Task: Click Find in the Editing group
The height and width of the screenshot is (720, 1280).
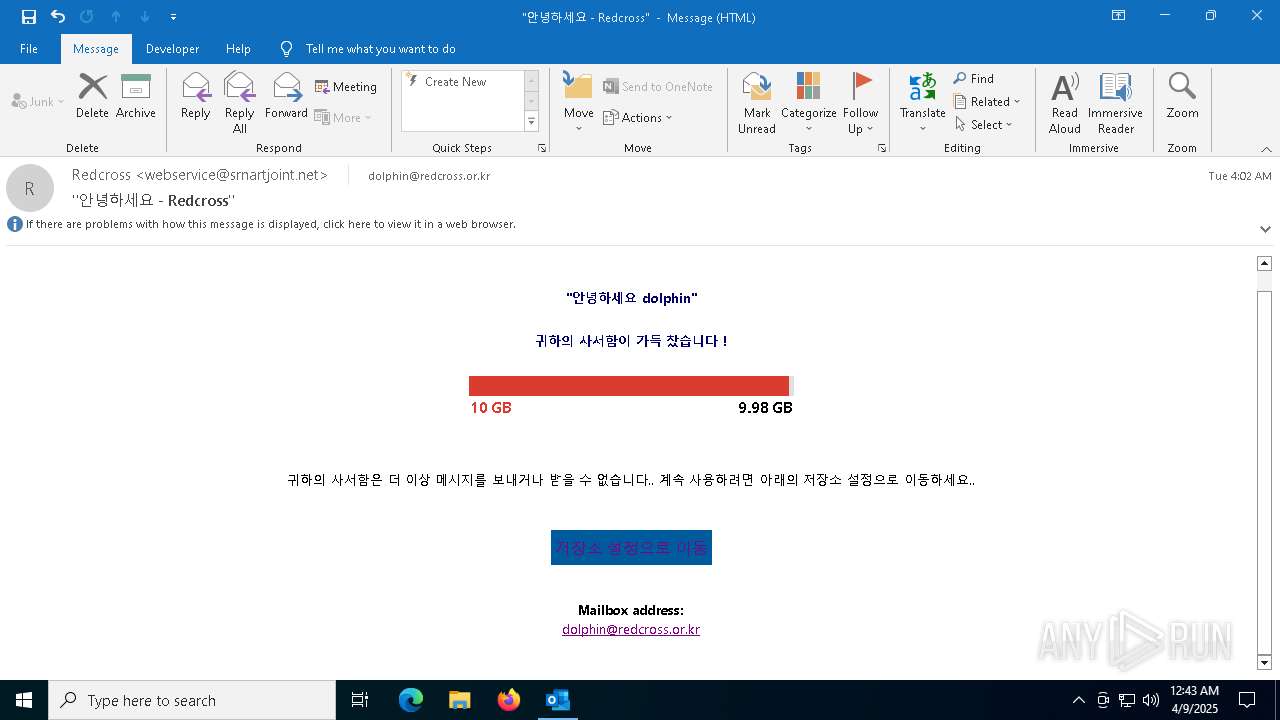Action: click(974, 79)
